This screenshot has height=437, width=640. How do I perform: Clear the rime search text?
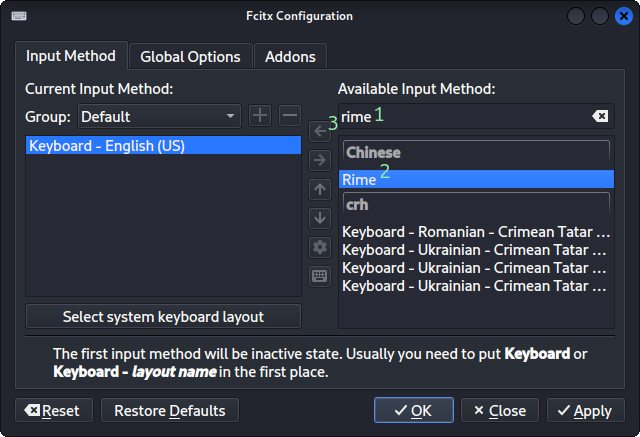600,117
